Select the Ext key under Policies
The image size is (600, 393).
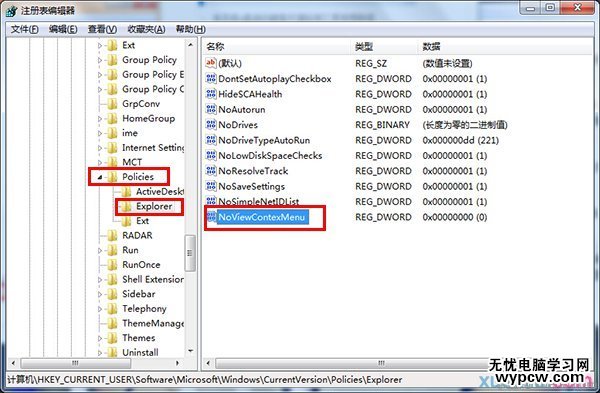pyautogui.click(x=142, y=221)
